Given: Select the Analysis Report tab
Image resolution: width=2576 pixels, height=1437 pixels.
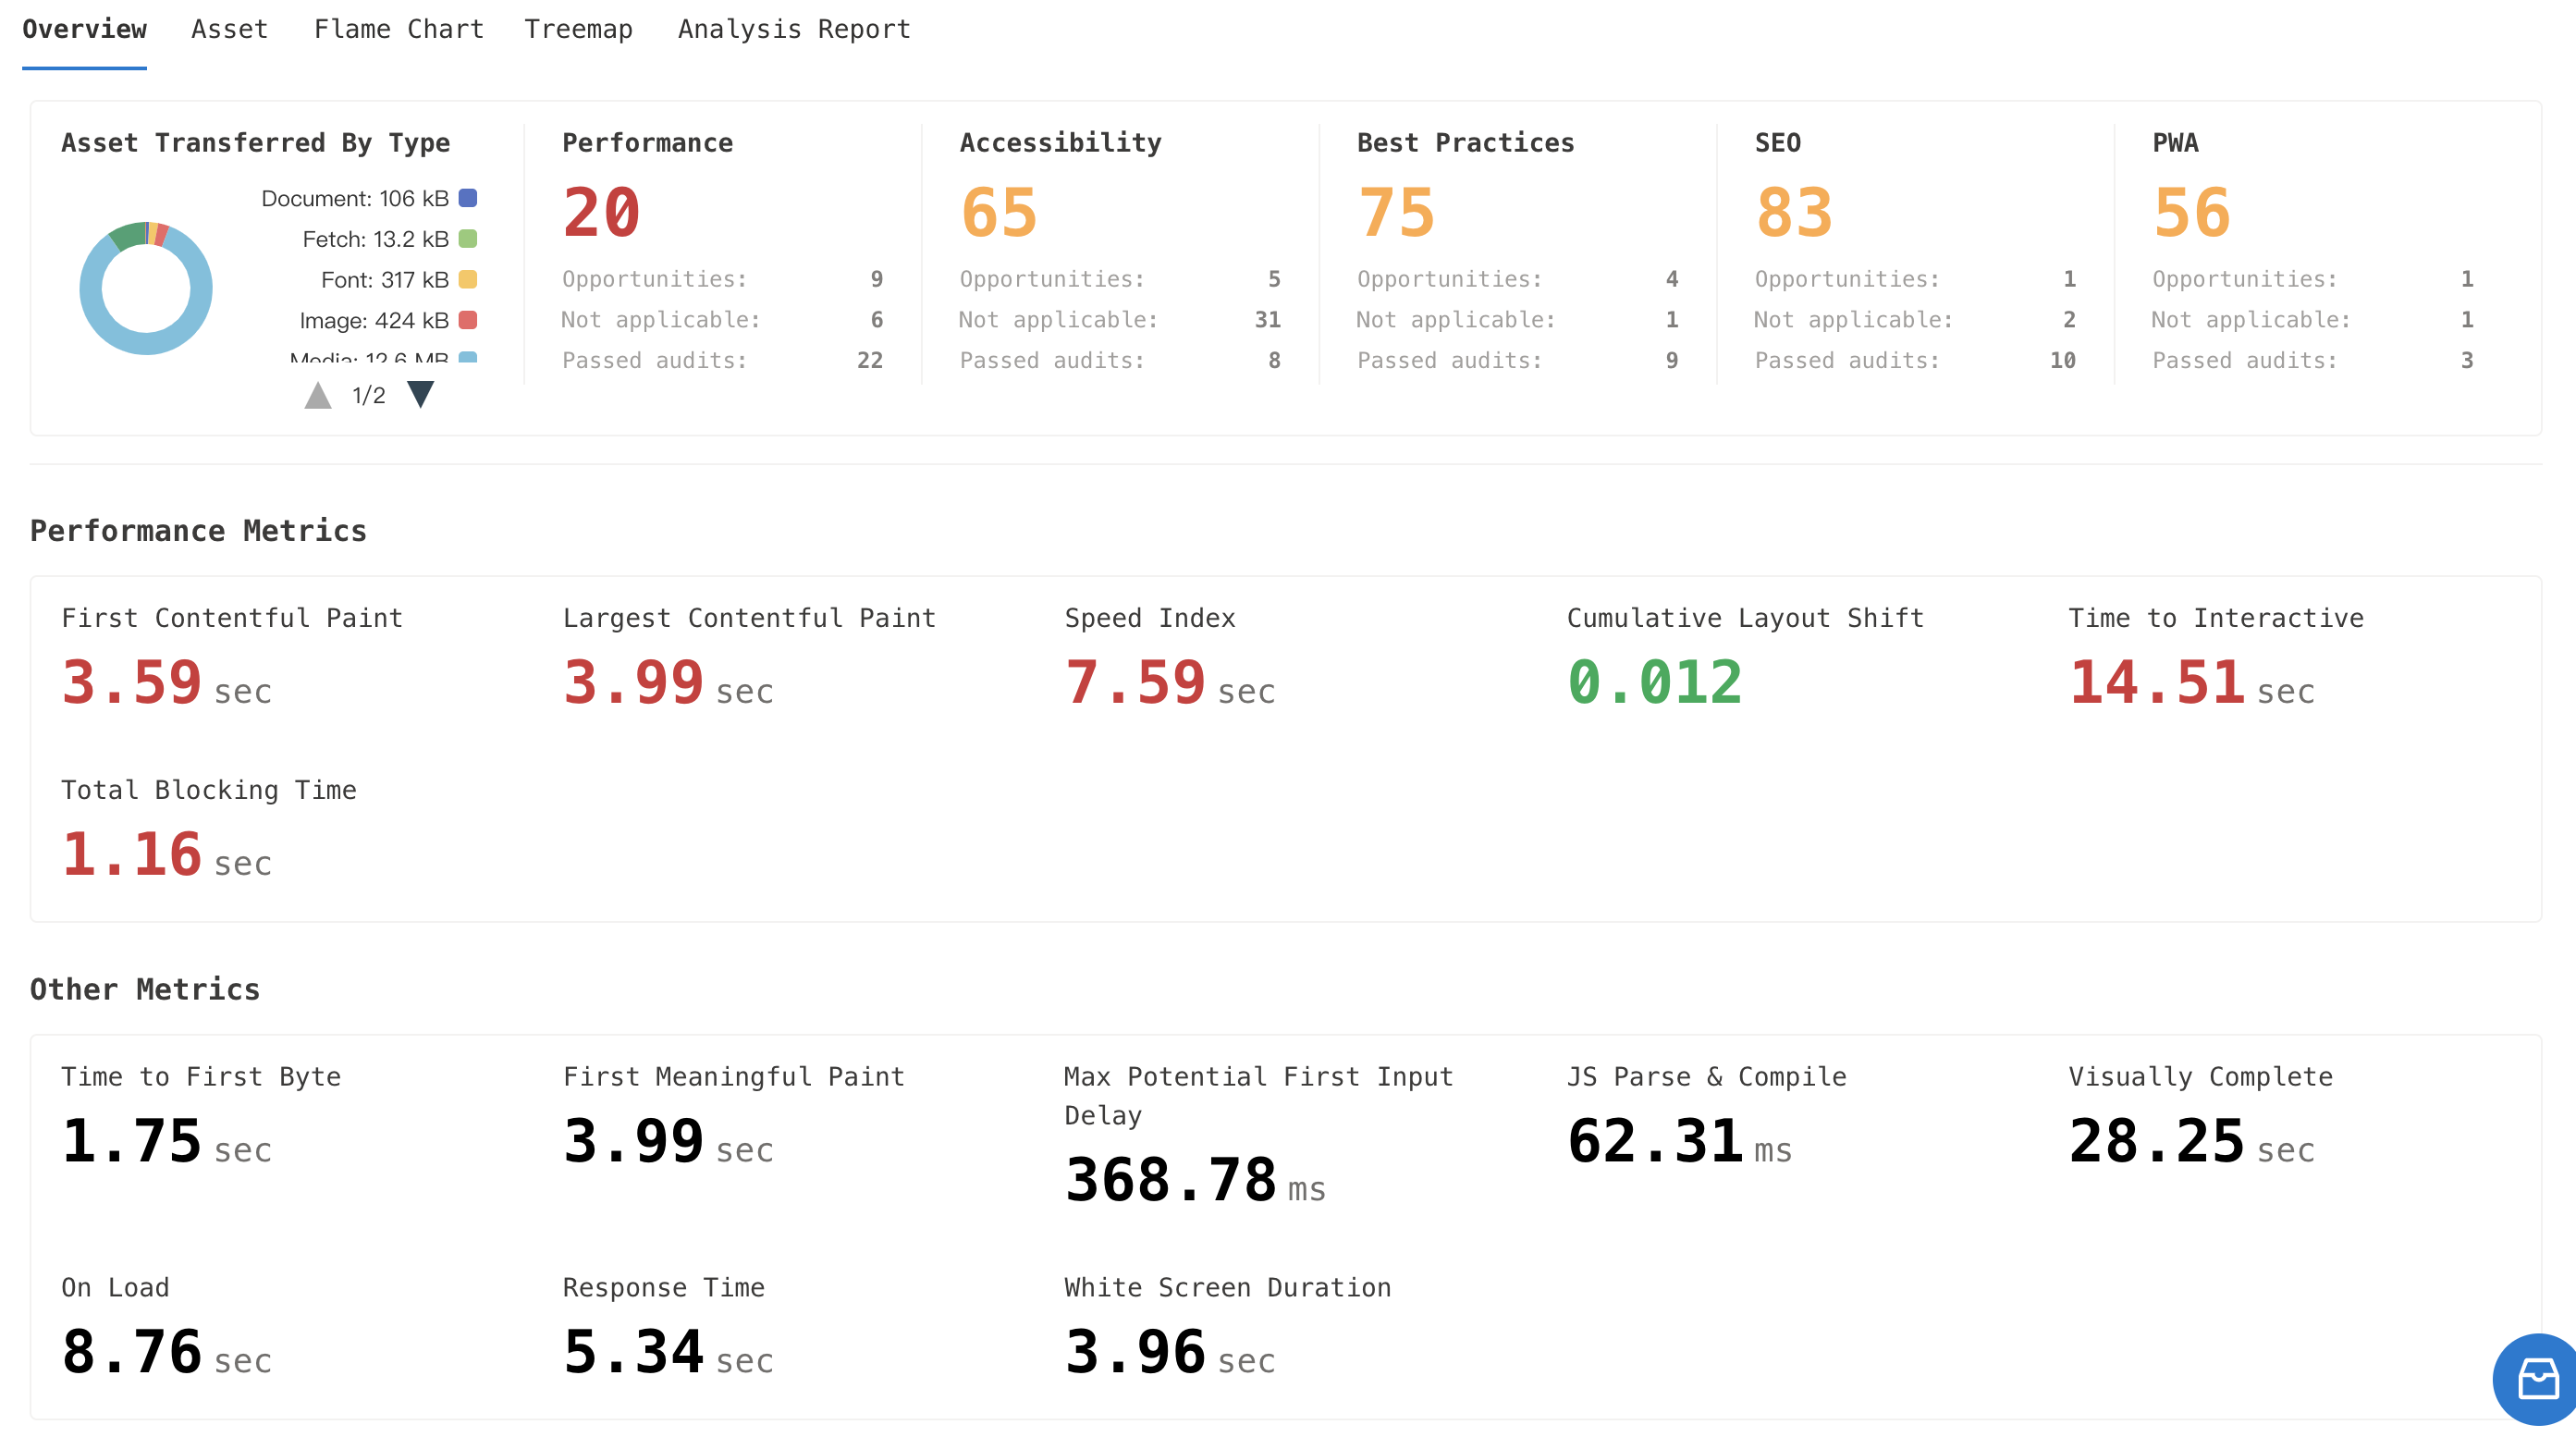Looking at the screenshot, I should [794, 29].
